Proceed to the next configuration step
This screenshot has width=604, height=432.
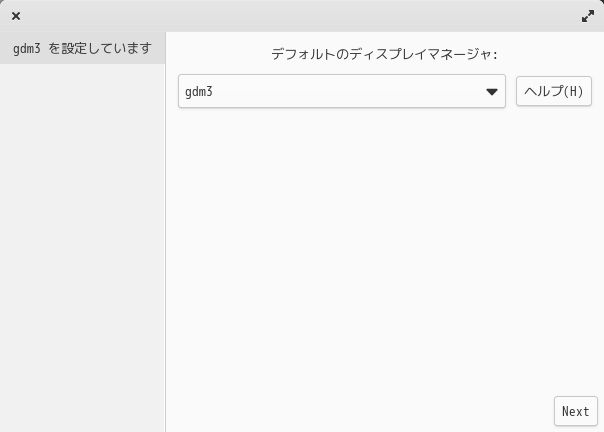tap(575, 411)
